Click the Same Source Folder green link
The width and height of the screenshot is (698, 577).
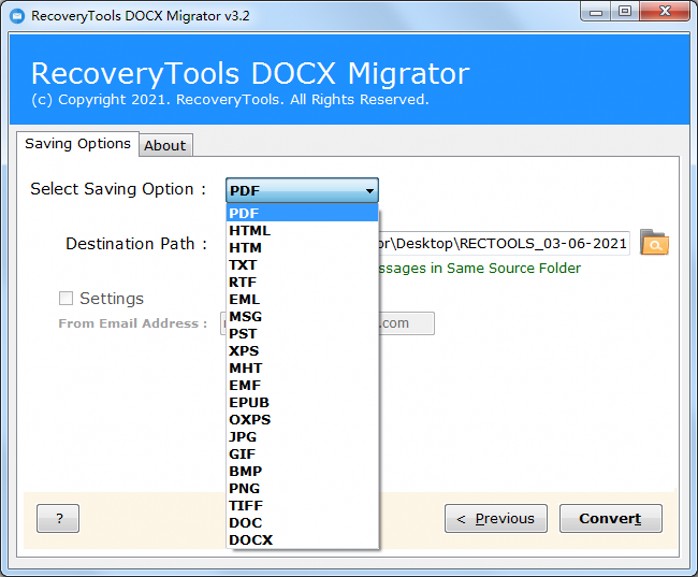(479, 268)
